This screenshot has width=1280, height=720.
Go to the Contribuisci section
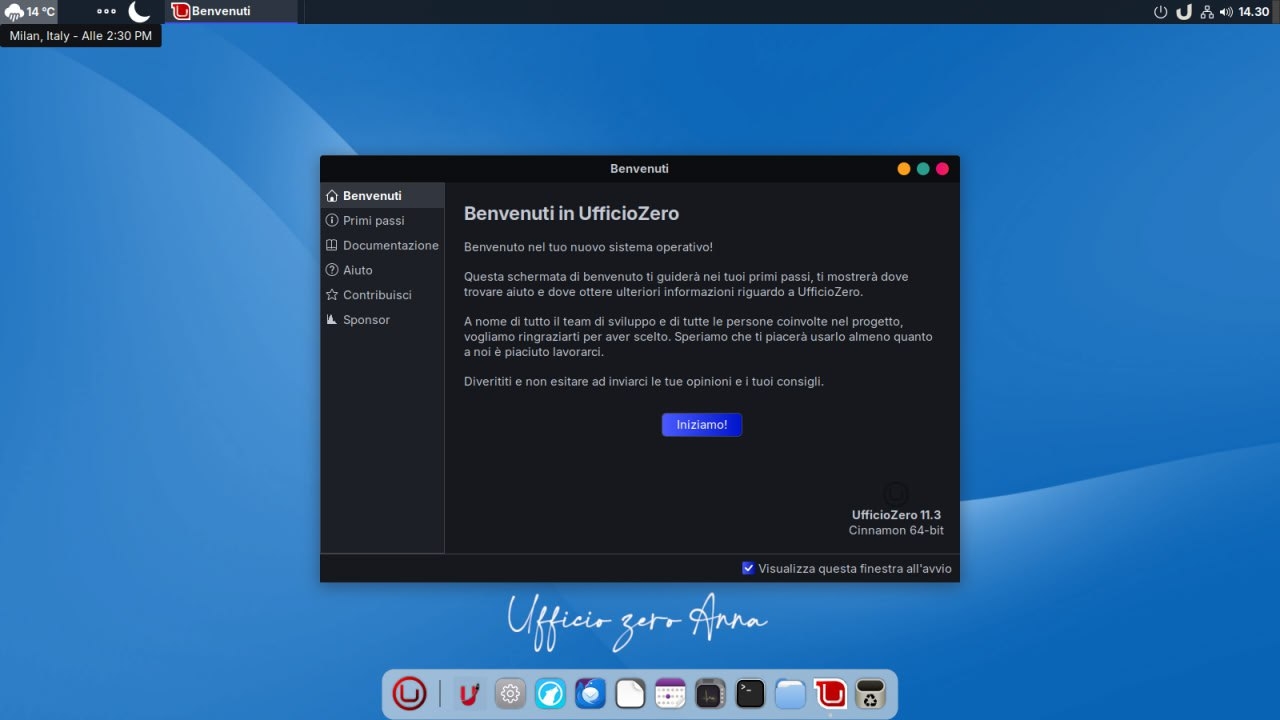pos(377,295)
